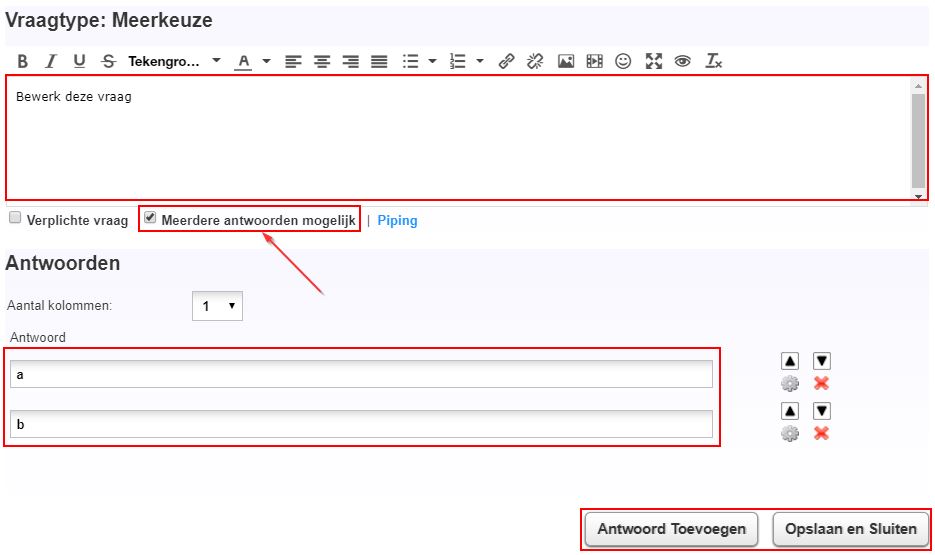
Task: Open the bulleted list style dropdown arrow
Action: pyautogui.click(x=432, y=61)
